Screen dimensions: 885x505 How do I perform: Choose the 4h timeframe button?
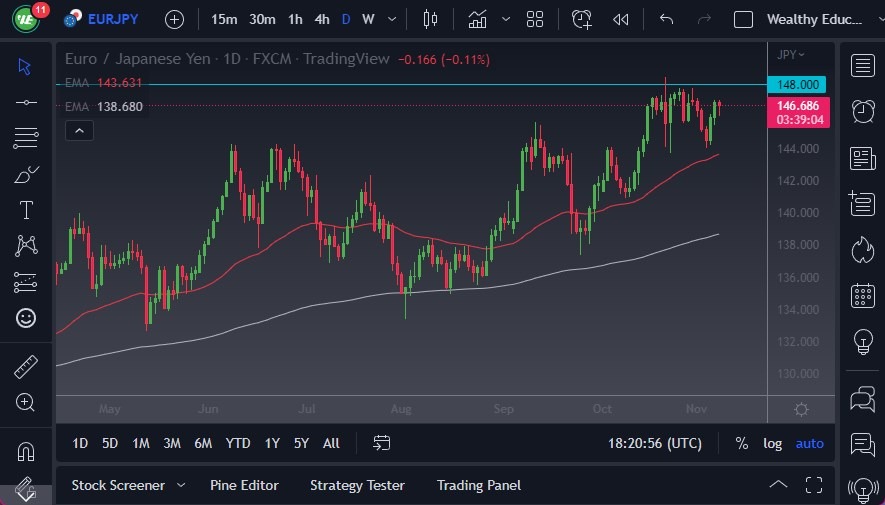pyautogui.click(x=321, y=19)
